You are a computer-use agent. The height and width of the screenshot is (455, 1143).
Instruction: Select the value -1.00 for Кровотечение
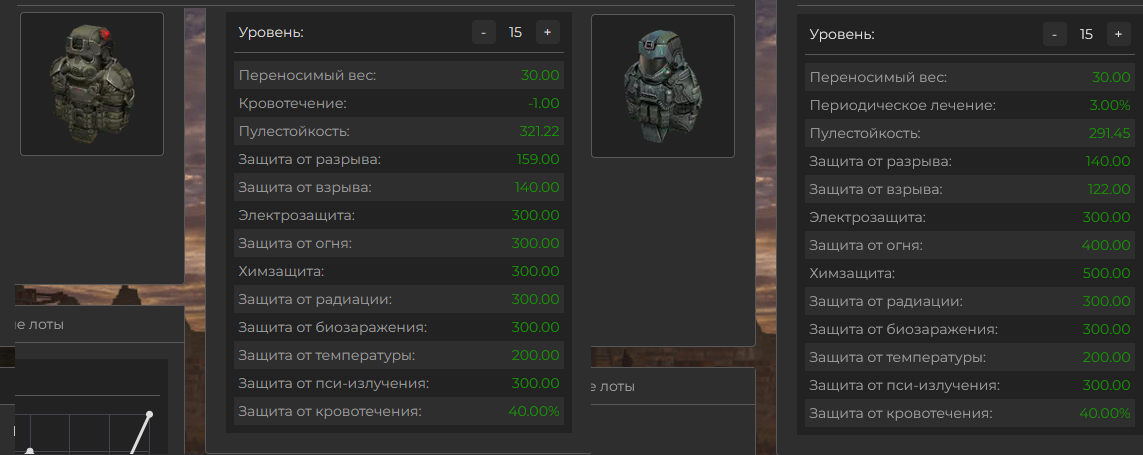tap(544, 104)
